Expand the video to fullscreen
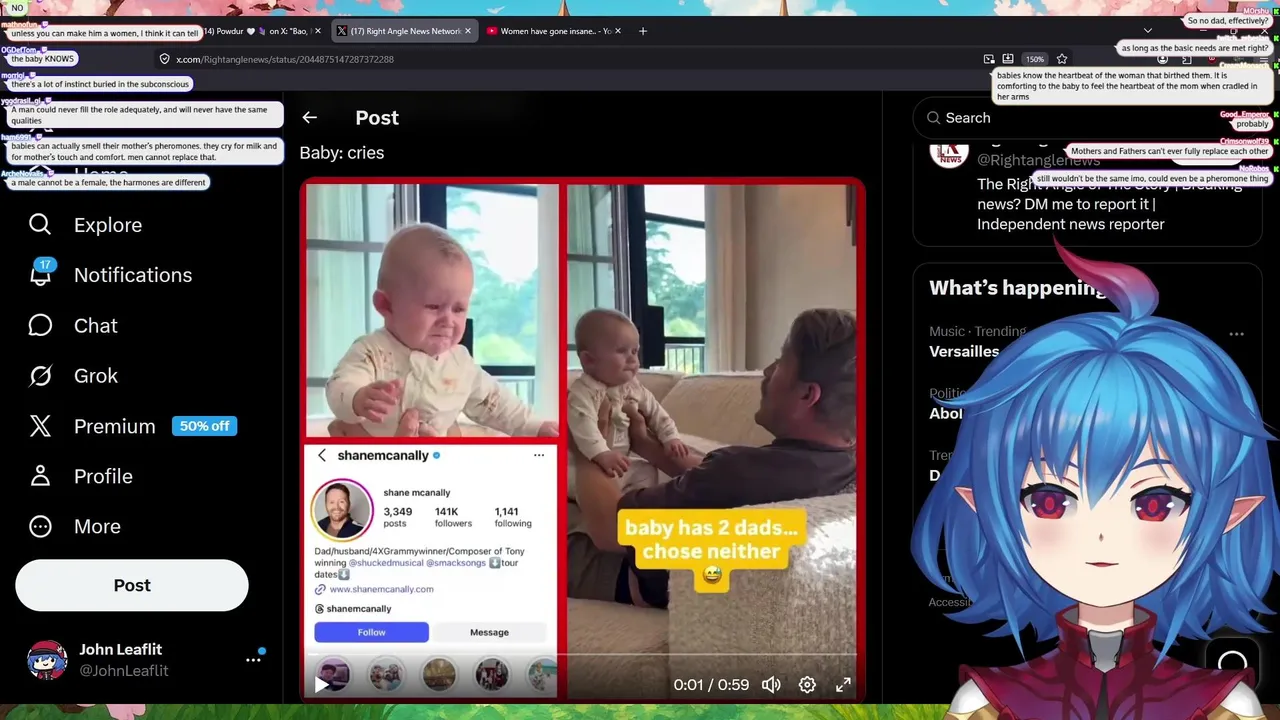The height and width of the screenshot is (720, 1280). coord(843,685)
